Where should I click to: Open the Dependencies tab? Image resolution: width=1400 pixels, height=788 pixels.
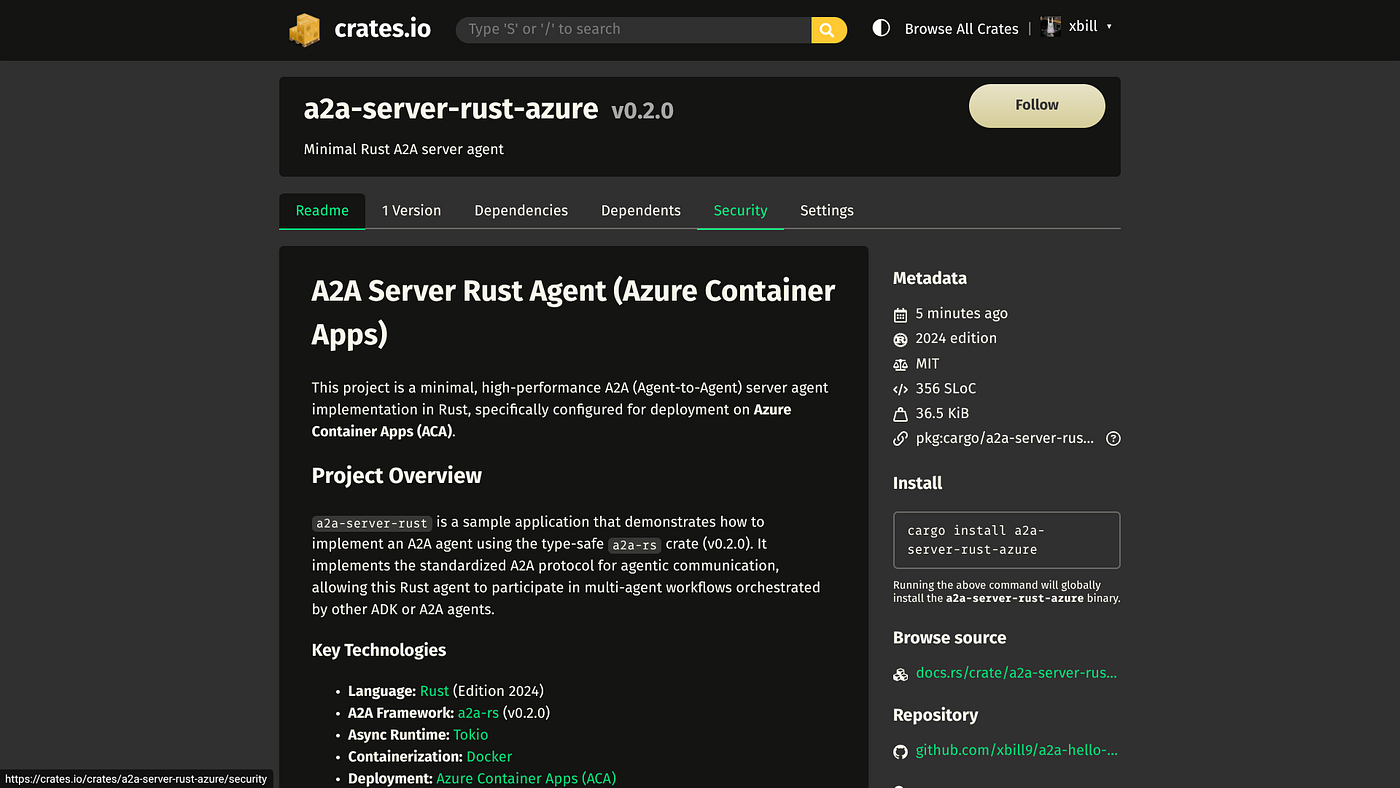click(x=521, y=211)
